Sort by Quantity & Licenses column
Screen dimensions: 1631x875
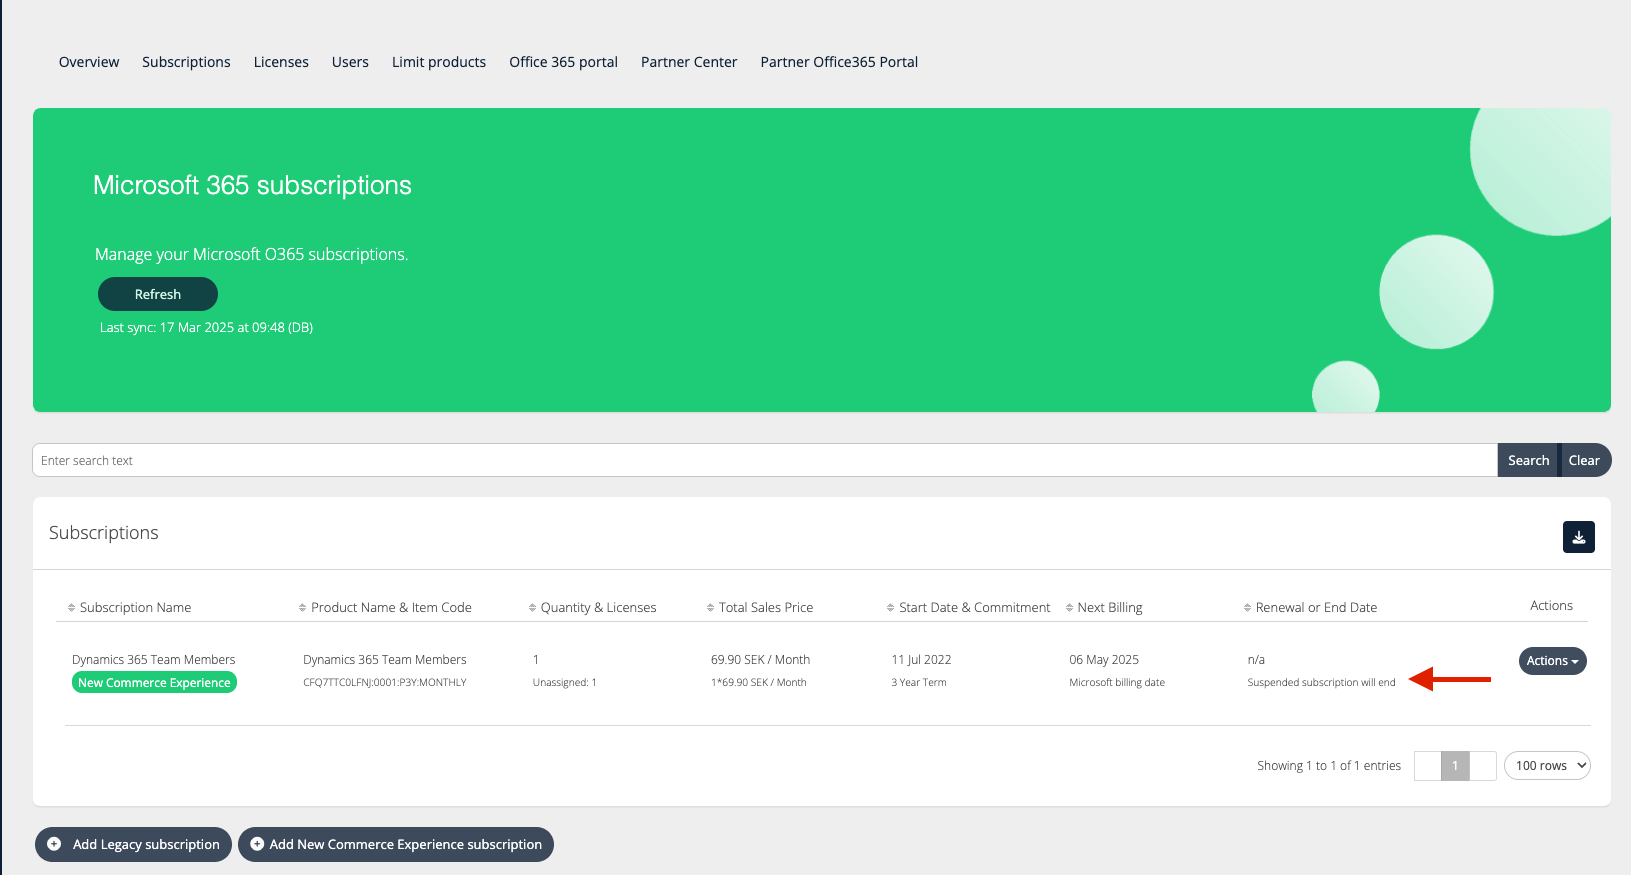(x=597, y=607)
